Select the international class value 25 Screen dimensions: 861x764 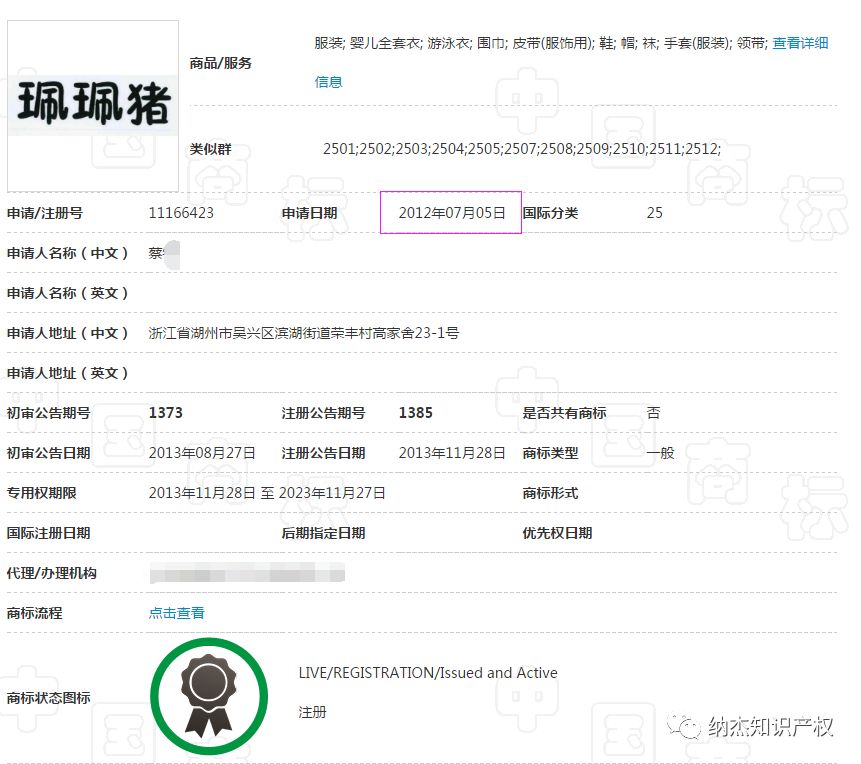click(654, 212)
